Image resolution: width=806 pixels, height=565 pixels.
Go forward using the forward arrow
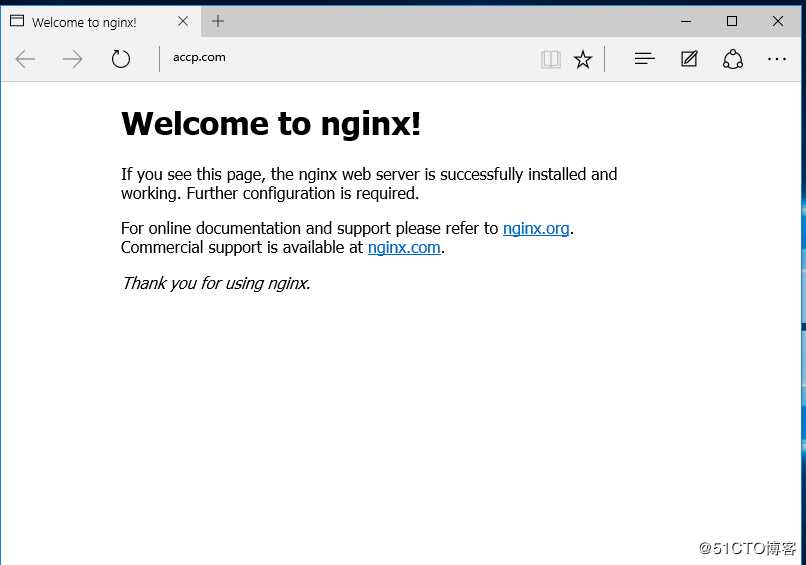[72, 59]
